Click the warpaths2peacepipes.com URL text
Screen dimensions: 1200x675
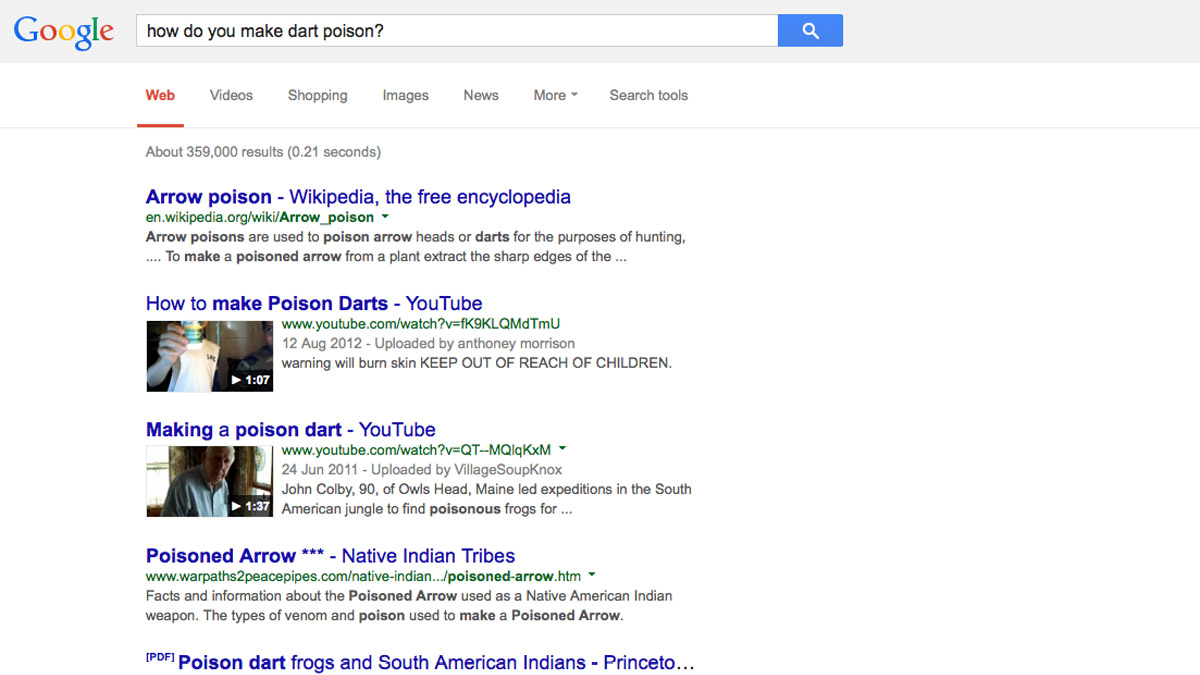(x=363, y=576)
